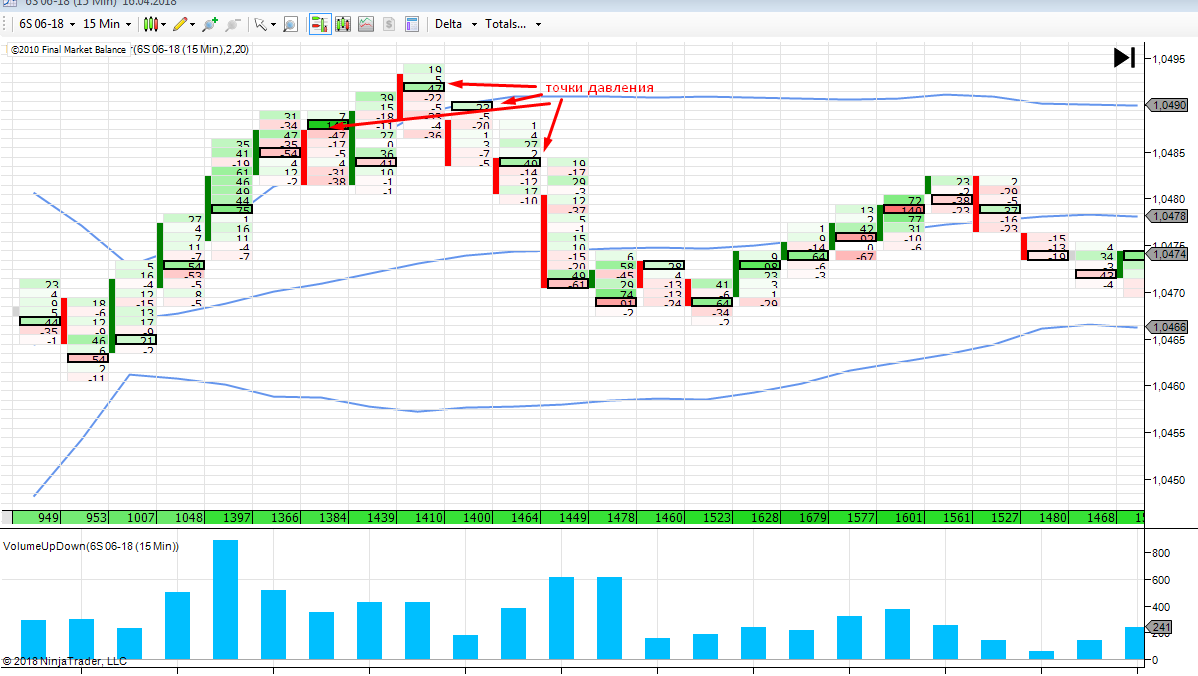Click the jump-to-latest-bar arrow on chart
This screenshot has width=1198, height=676.
pyautogui.click(x=1124, y=57)
